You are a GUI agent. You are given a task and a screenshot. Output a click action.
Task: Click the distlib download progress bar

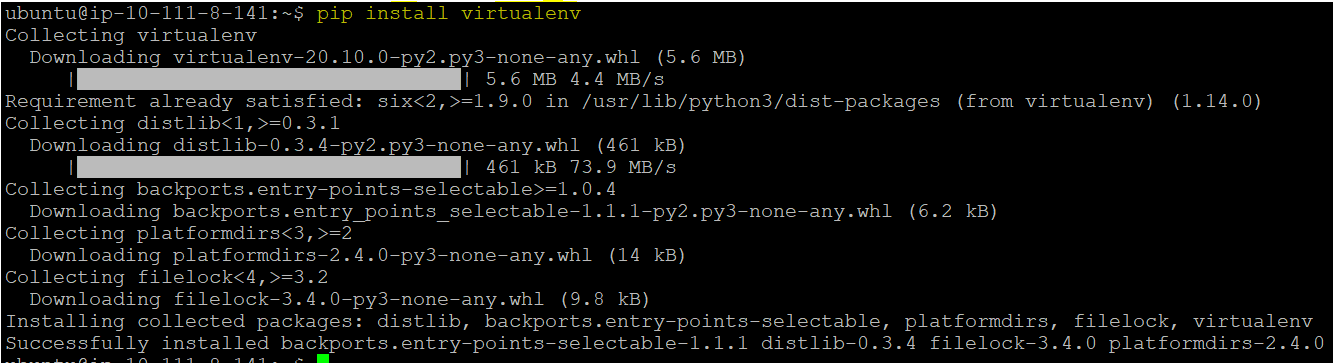click(x=269, y=167)
